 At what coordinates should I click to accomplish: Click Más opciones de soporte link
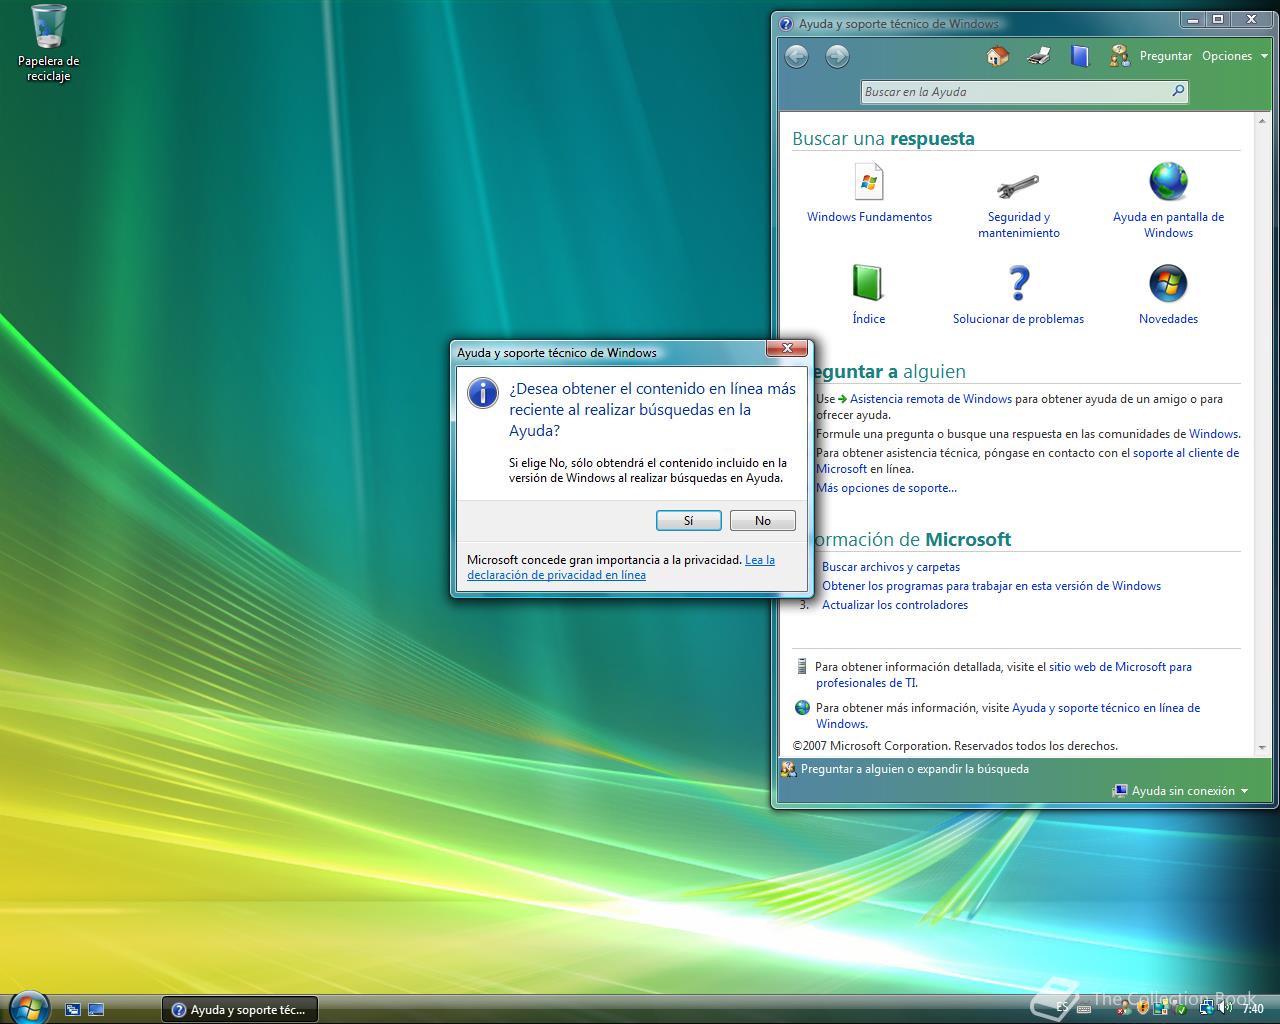[x=886, y=488]
